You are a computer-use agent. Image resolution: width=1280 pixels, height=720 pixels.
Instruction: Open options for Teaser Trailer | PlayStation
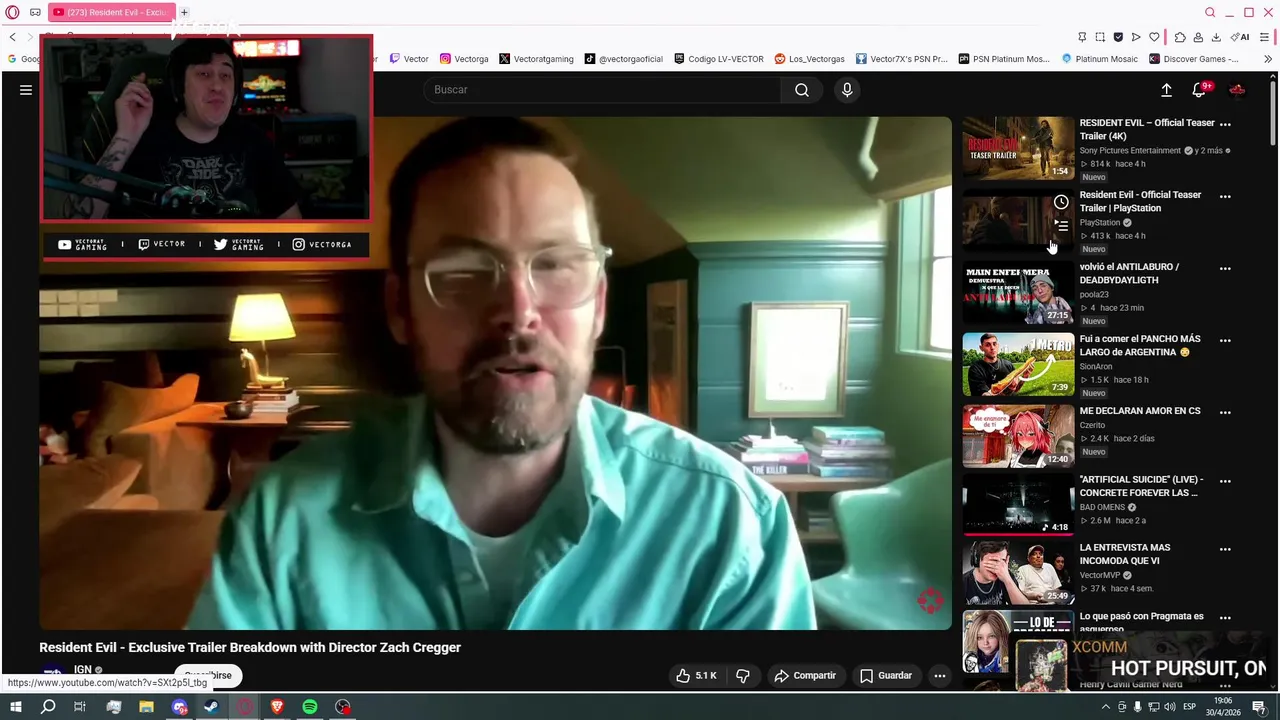1225,197
